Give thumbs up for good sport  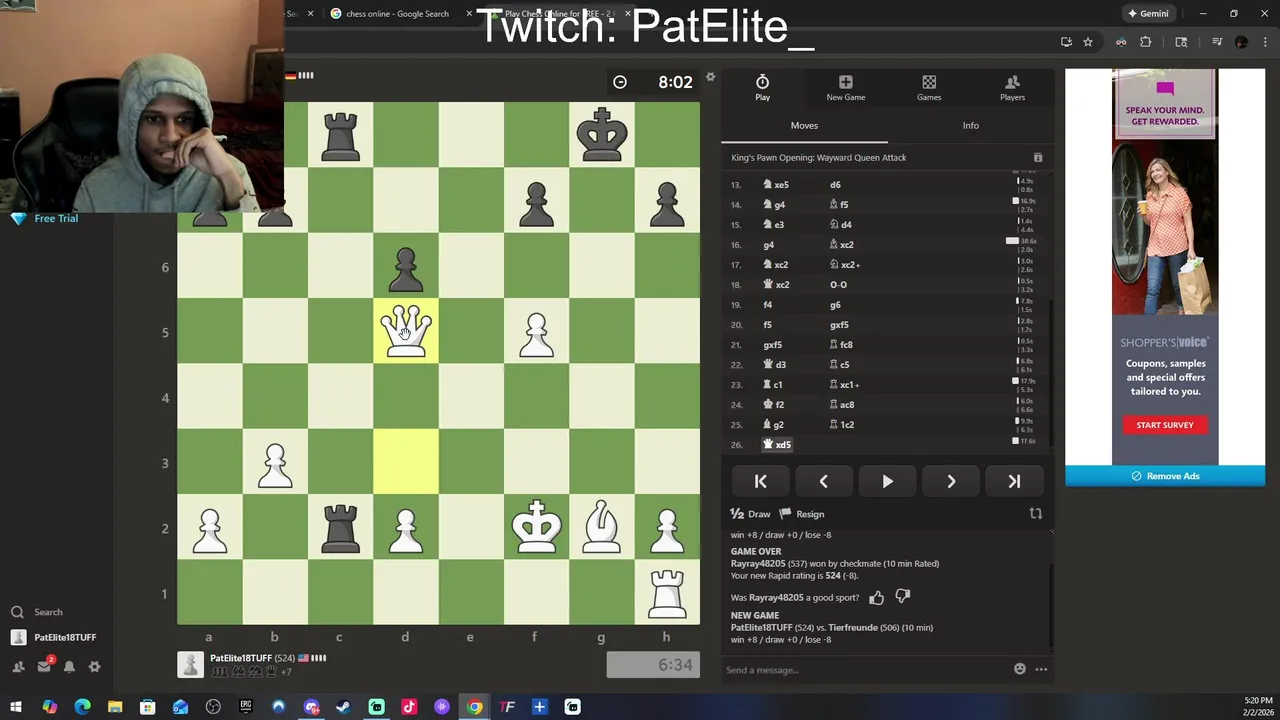[x=876, y=597]
